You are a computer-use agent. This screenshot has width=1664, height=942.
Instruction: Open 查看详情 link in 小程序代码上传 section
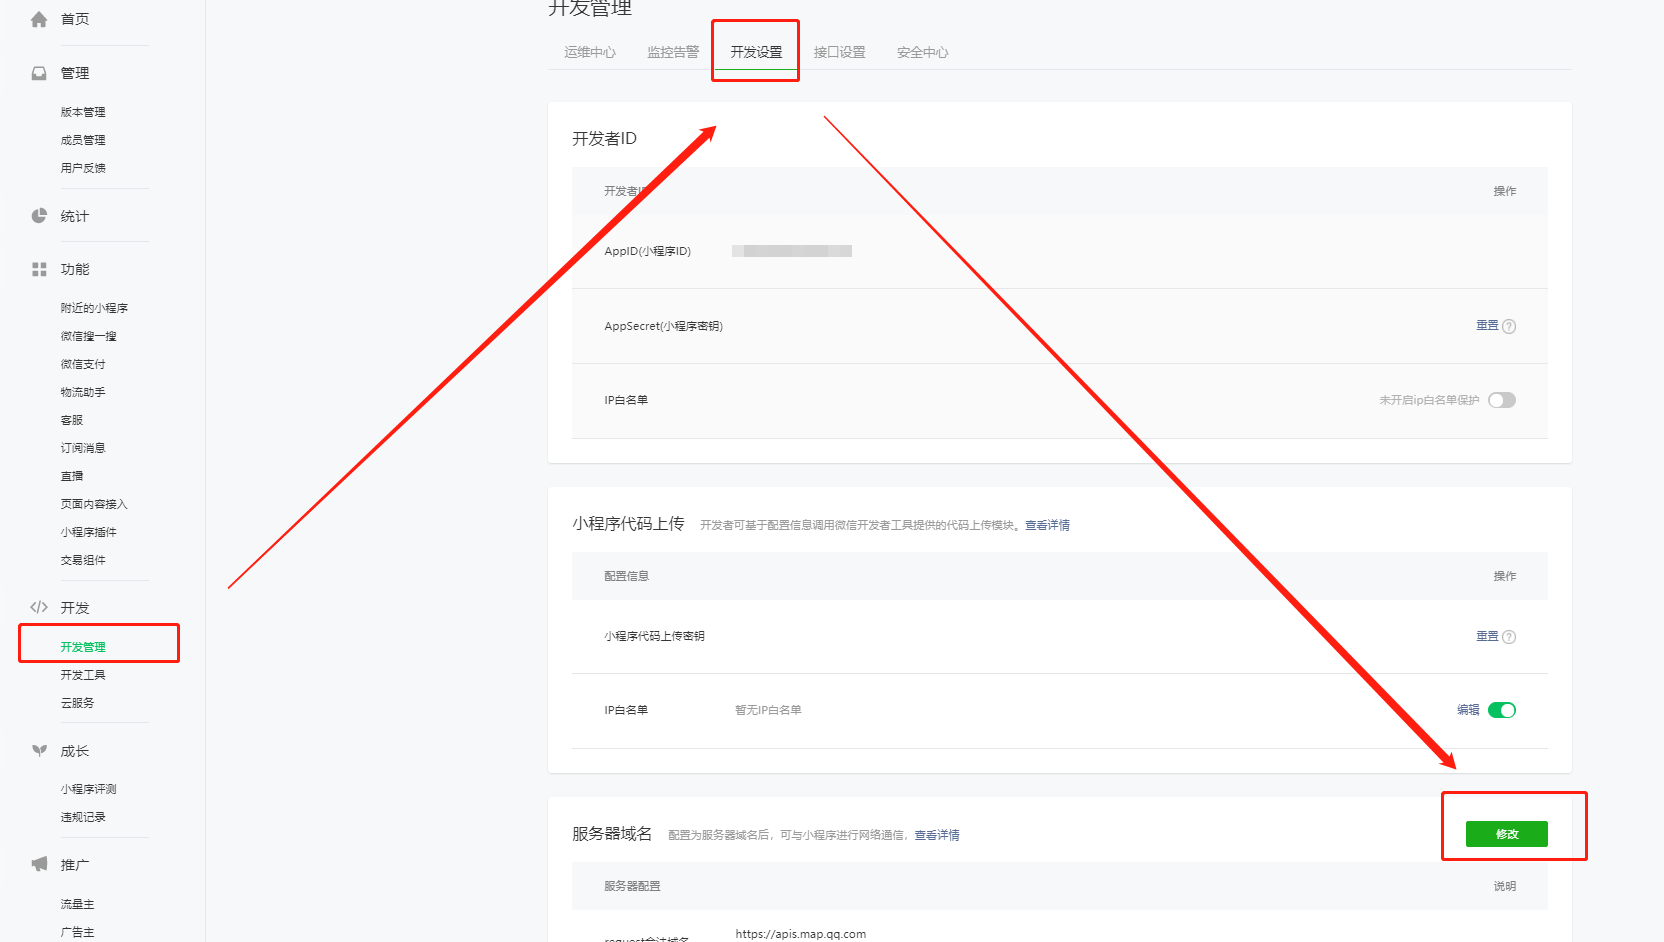click(1047, 525)
